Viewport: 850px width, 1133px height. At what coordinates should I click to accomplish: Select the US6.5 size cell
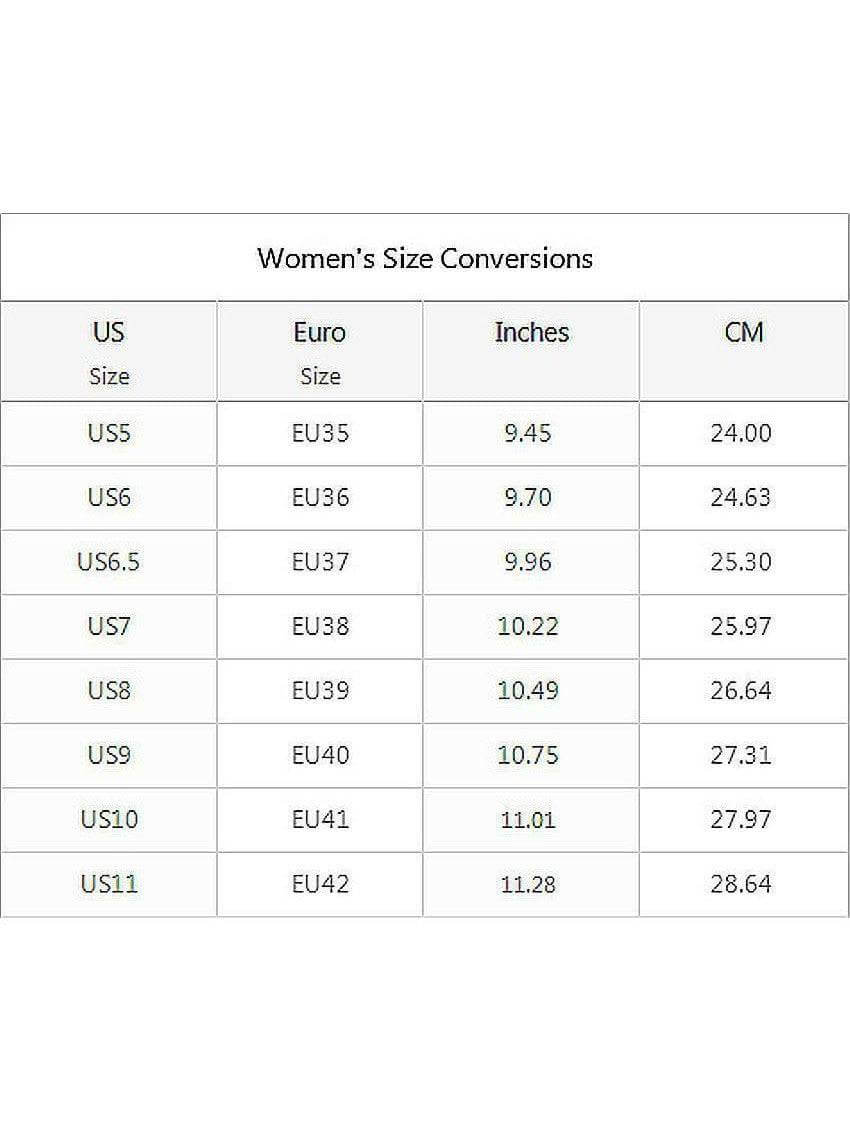pyautogui.click(x=109, y=562)
